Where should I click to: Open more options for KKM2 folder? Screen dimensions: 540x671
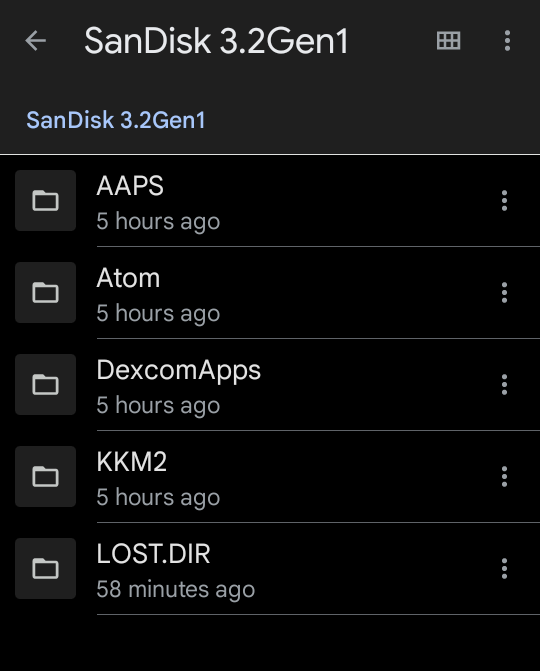click(504, 477)
